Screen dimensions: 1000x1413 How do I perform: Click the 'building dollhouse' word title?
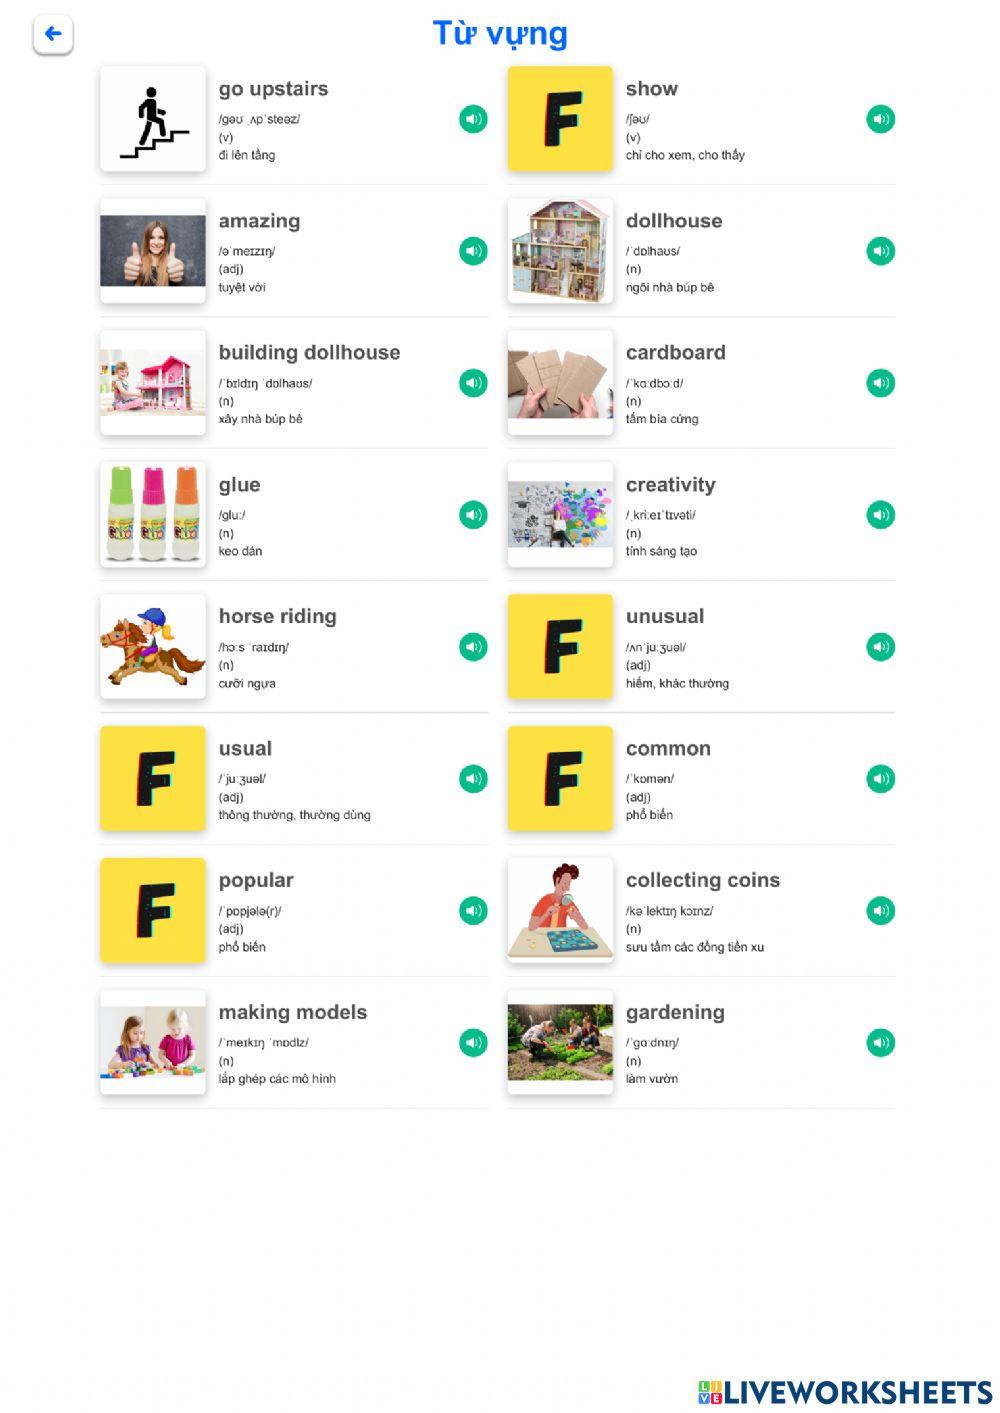[309, 353]
